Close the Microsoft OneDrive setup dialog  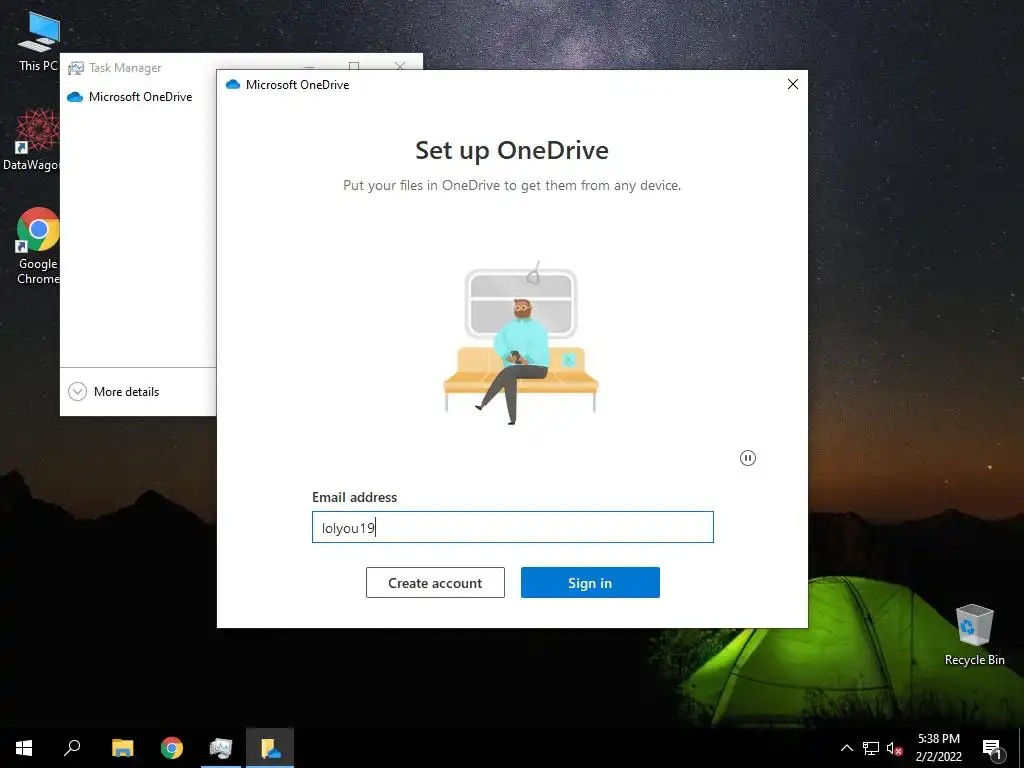[x=793, y=84]
